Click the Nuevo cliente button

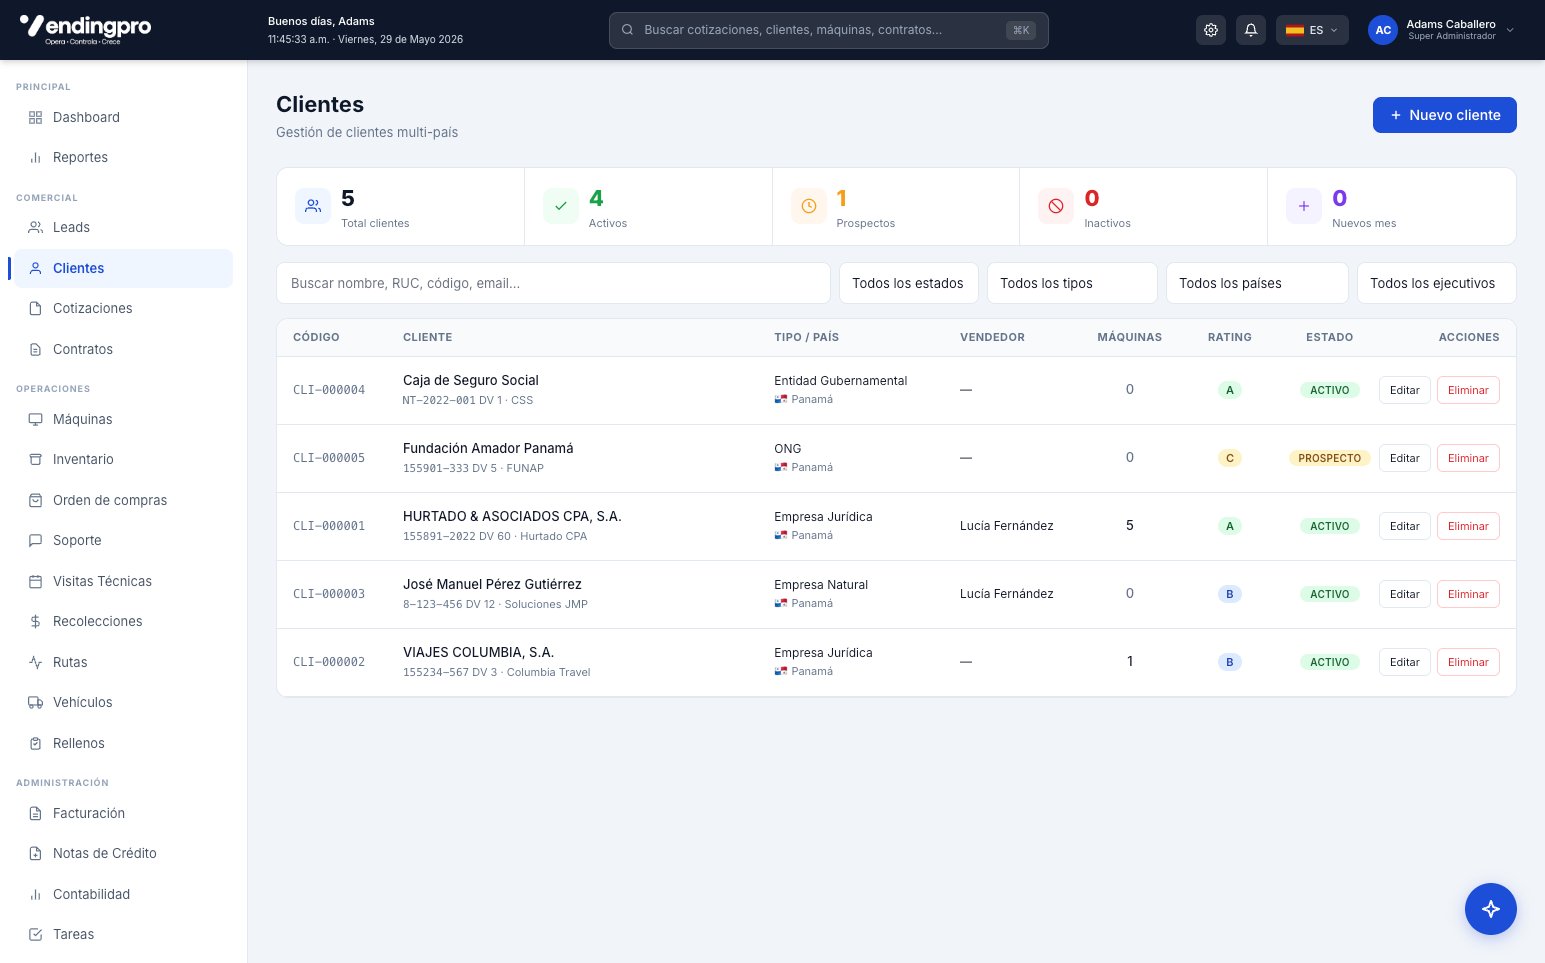tap(1444, 115)
